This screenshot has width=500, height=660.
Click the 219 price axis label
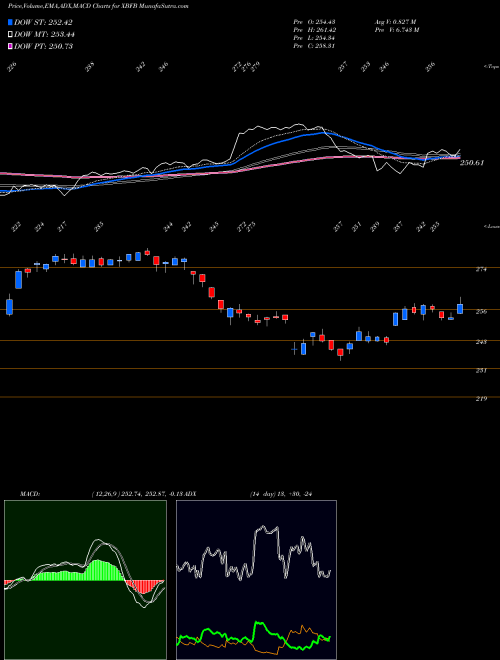pyautogui.click(x=481, y=398)
